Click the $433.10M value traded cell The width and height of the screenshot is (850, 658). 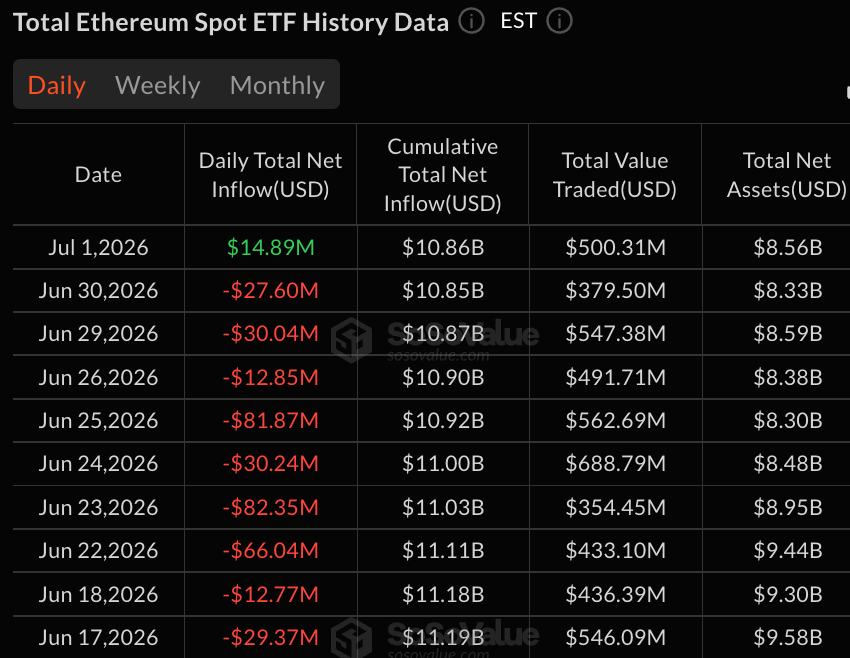point(615,550)
